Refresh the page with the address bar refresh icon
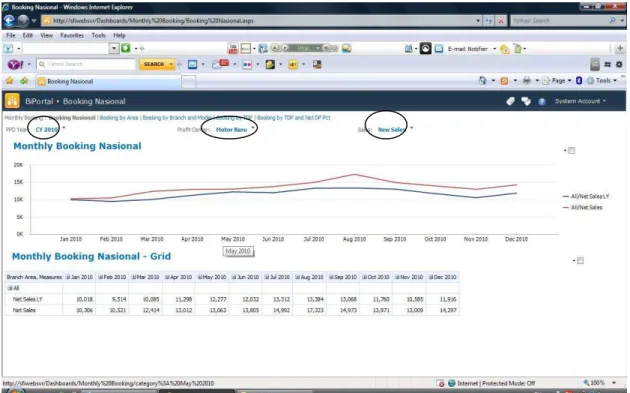This screenshot has height=393, width=630. 489,20
